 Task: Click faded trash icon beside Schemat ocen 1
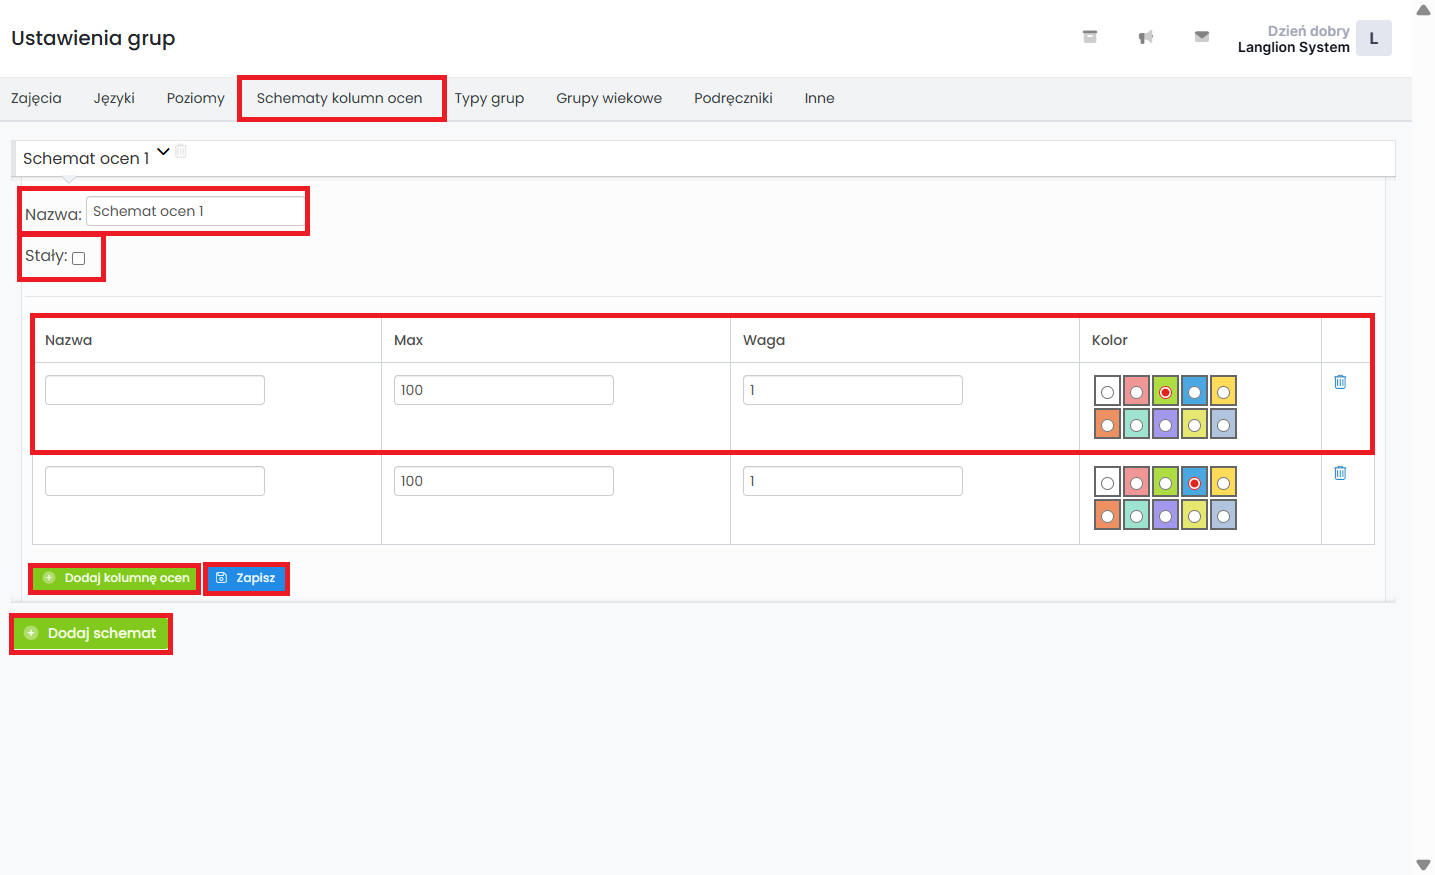pos(181,151)
